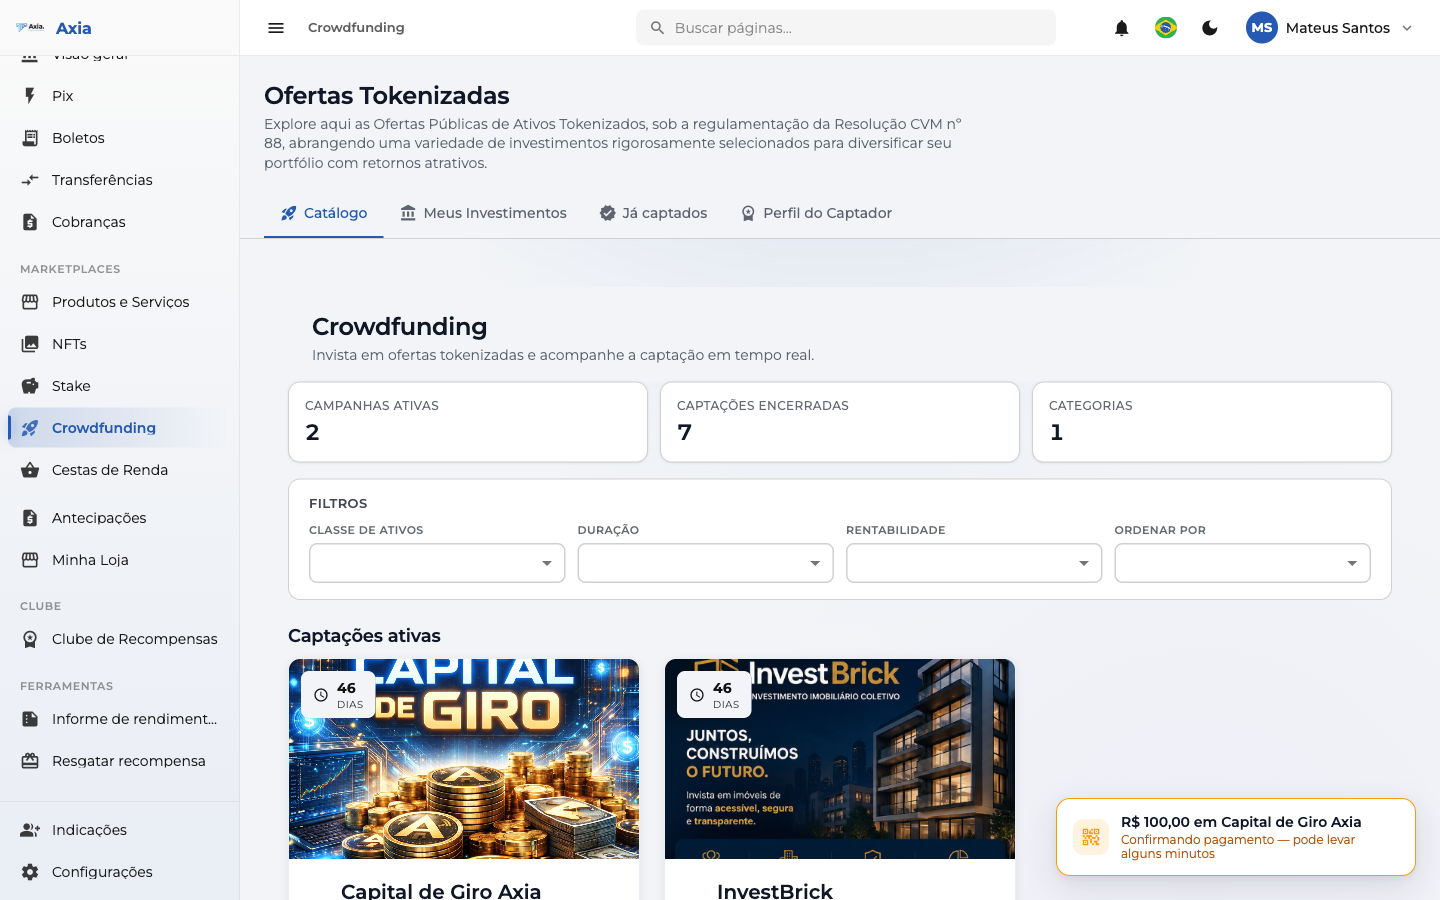Viewport: 1440px width, 900px height.
Task: Open the Classe de Ativos dropdown
Action: tap(437, 563)
